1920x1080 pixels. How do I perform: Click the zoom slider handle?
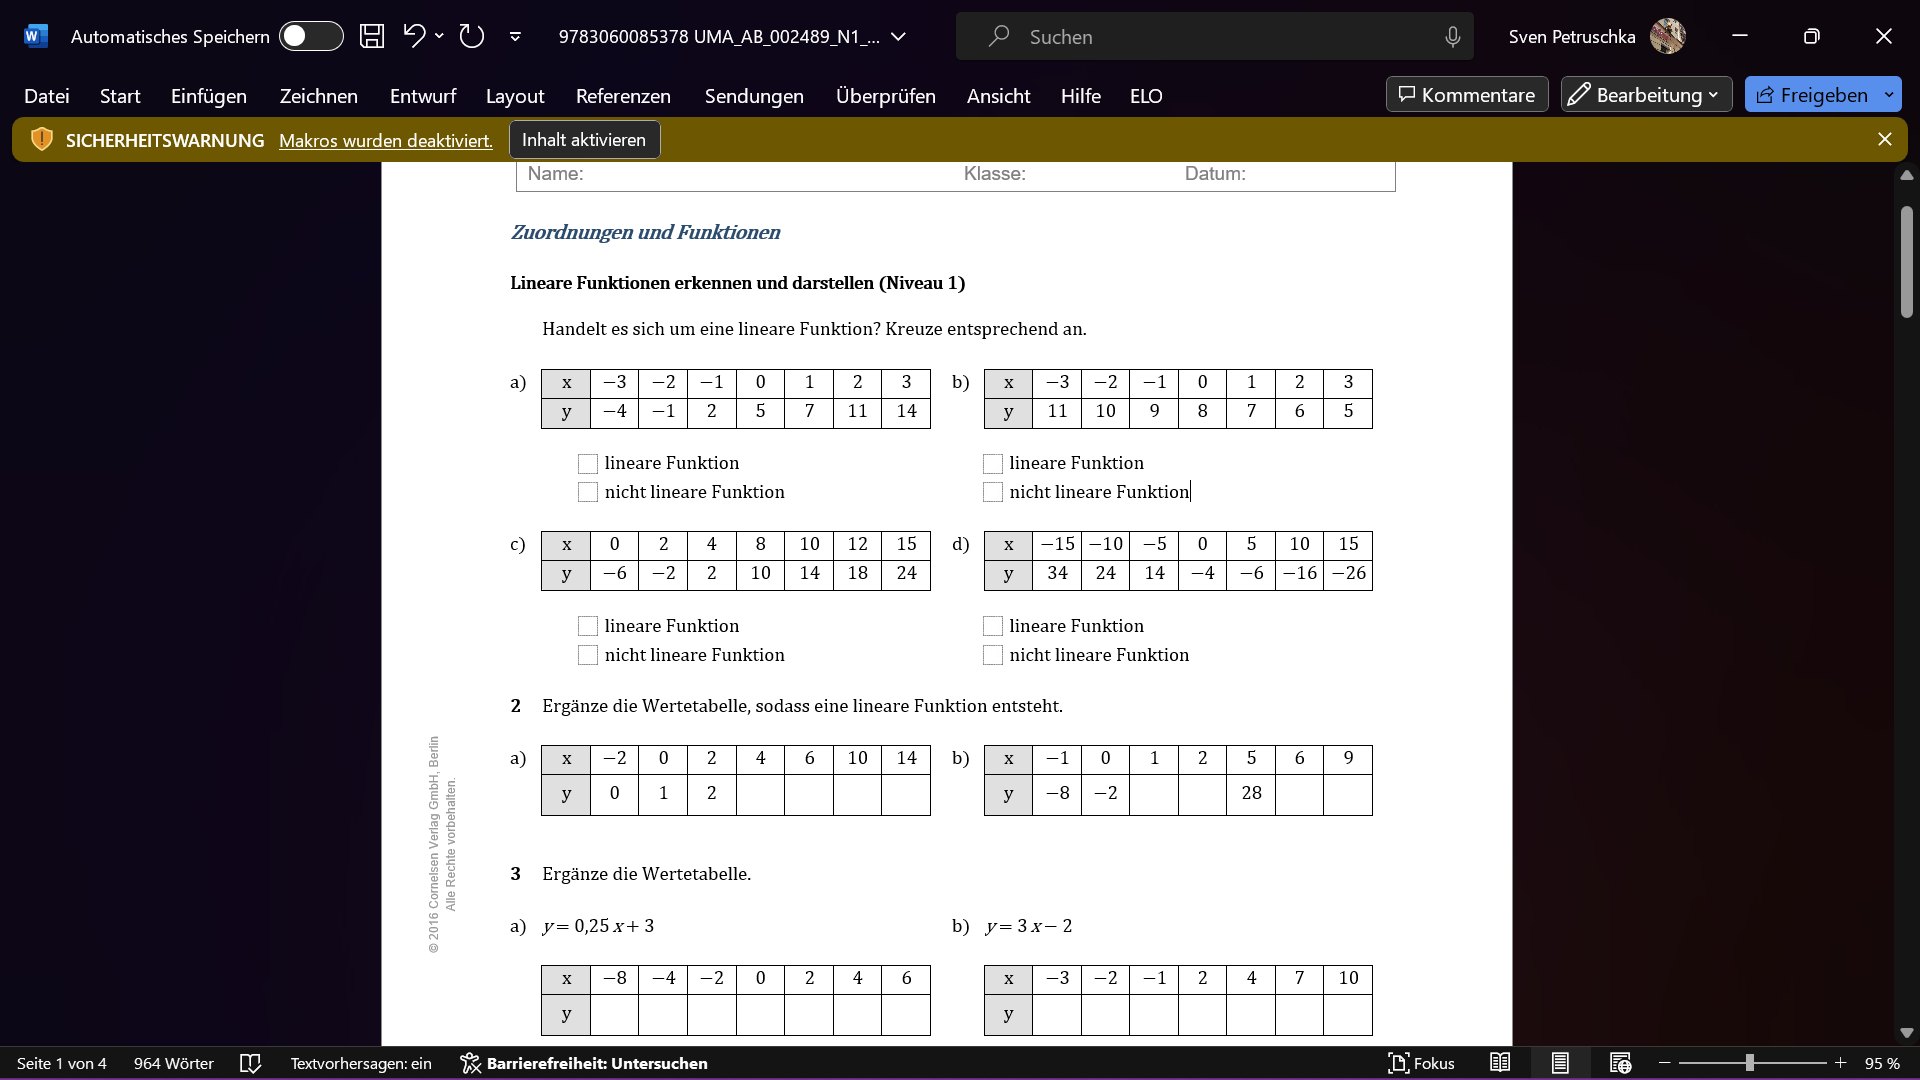[x=1750, y=1063]
